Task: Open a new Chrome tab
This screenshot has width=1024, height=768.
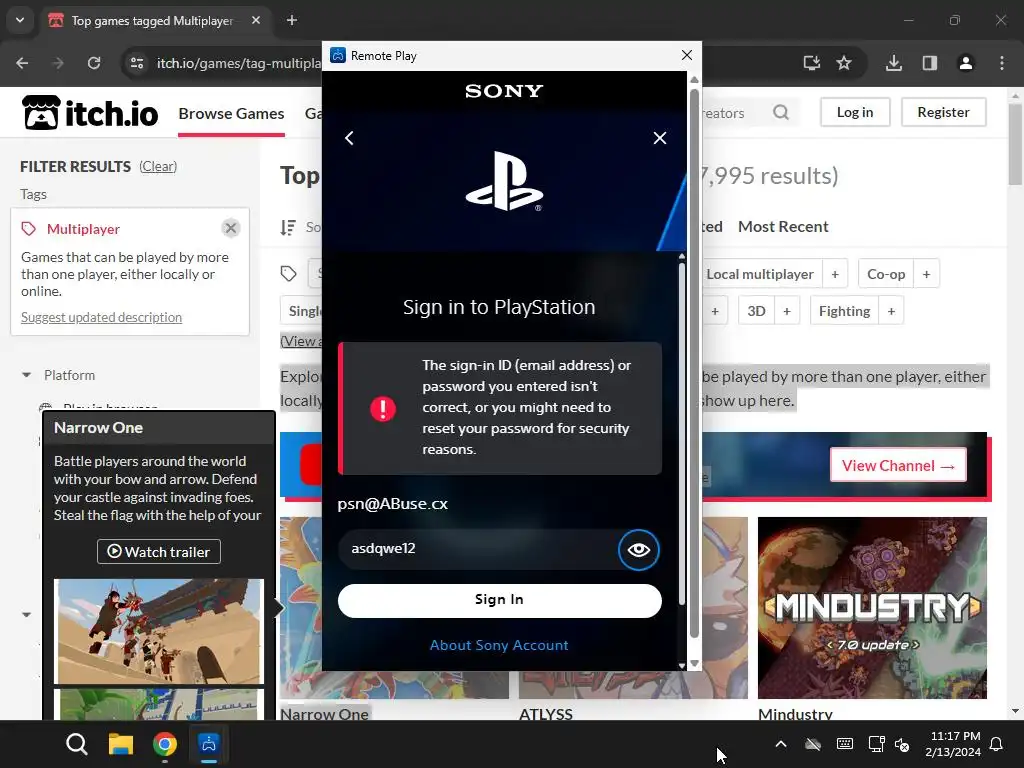Action: [x=292, y=20]
